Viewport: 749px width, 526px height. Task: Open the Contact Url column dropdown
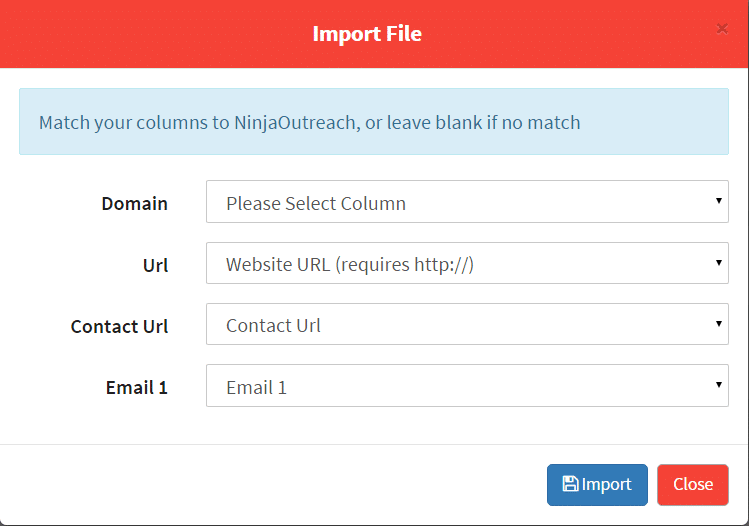coord(467,324)
